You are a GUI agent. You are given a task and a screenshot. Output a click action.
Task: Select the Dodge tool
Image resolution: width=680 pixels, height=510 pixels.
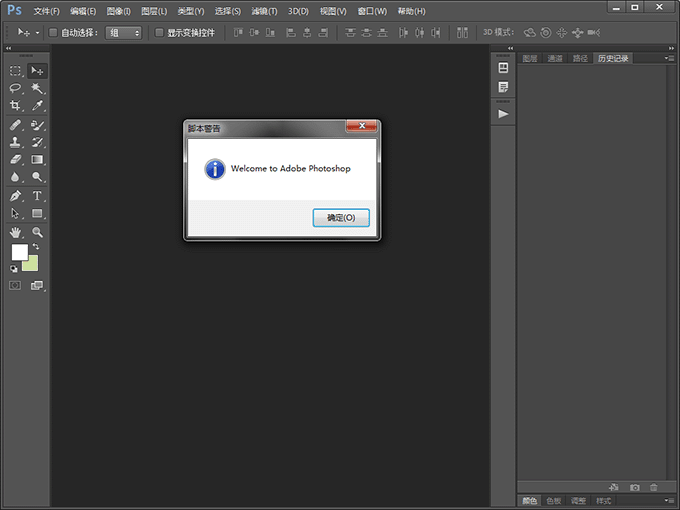(x=37, y=177)
